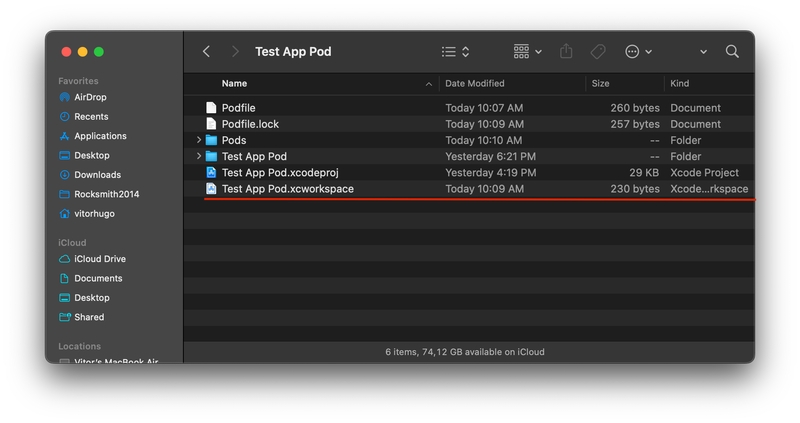Open the ellipsis Action menu
The height and width of the screenshot is (423, 800).
[637, 52]
